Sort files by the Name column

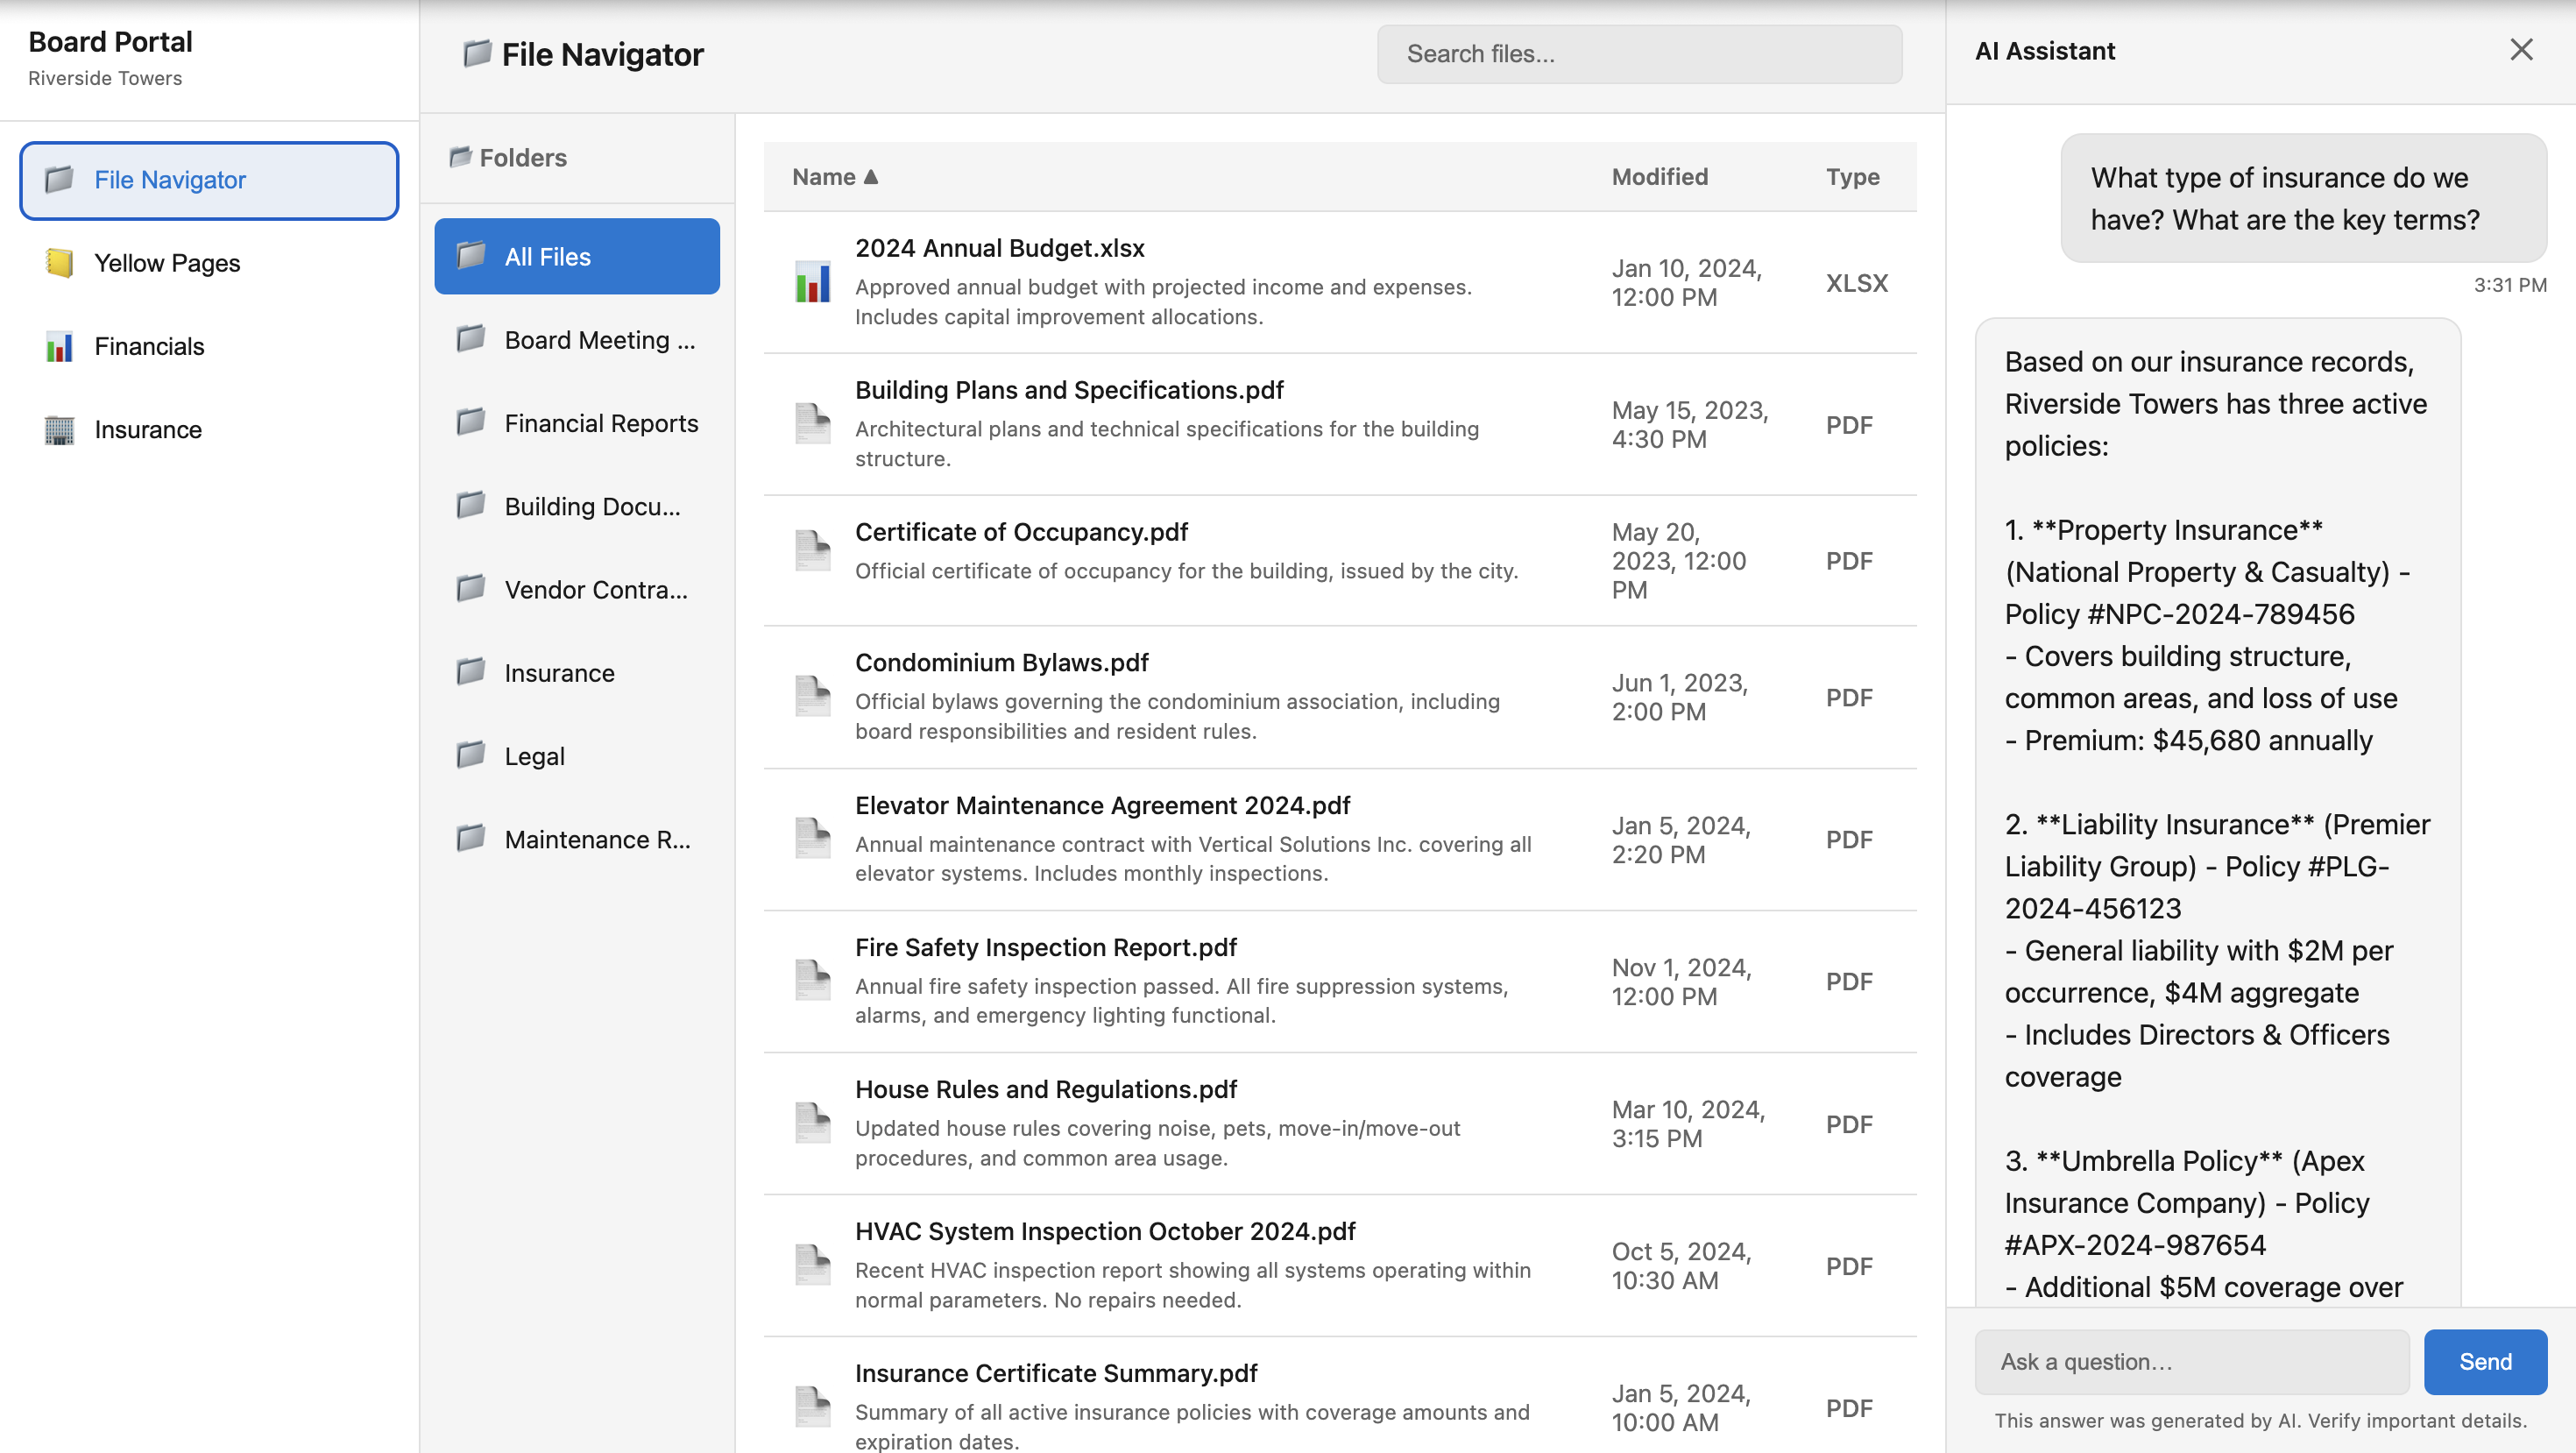click(835, 177)
